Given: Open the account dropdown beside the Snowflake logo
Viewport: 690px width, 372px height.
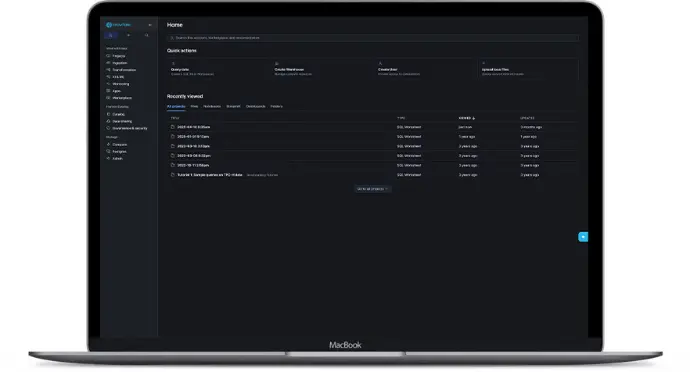Looking at the screenshot, I should [150, 25].
